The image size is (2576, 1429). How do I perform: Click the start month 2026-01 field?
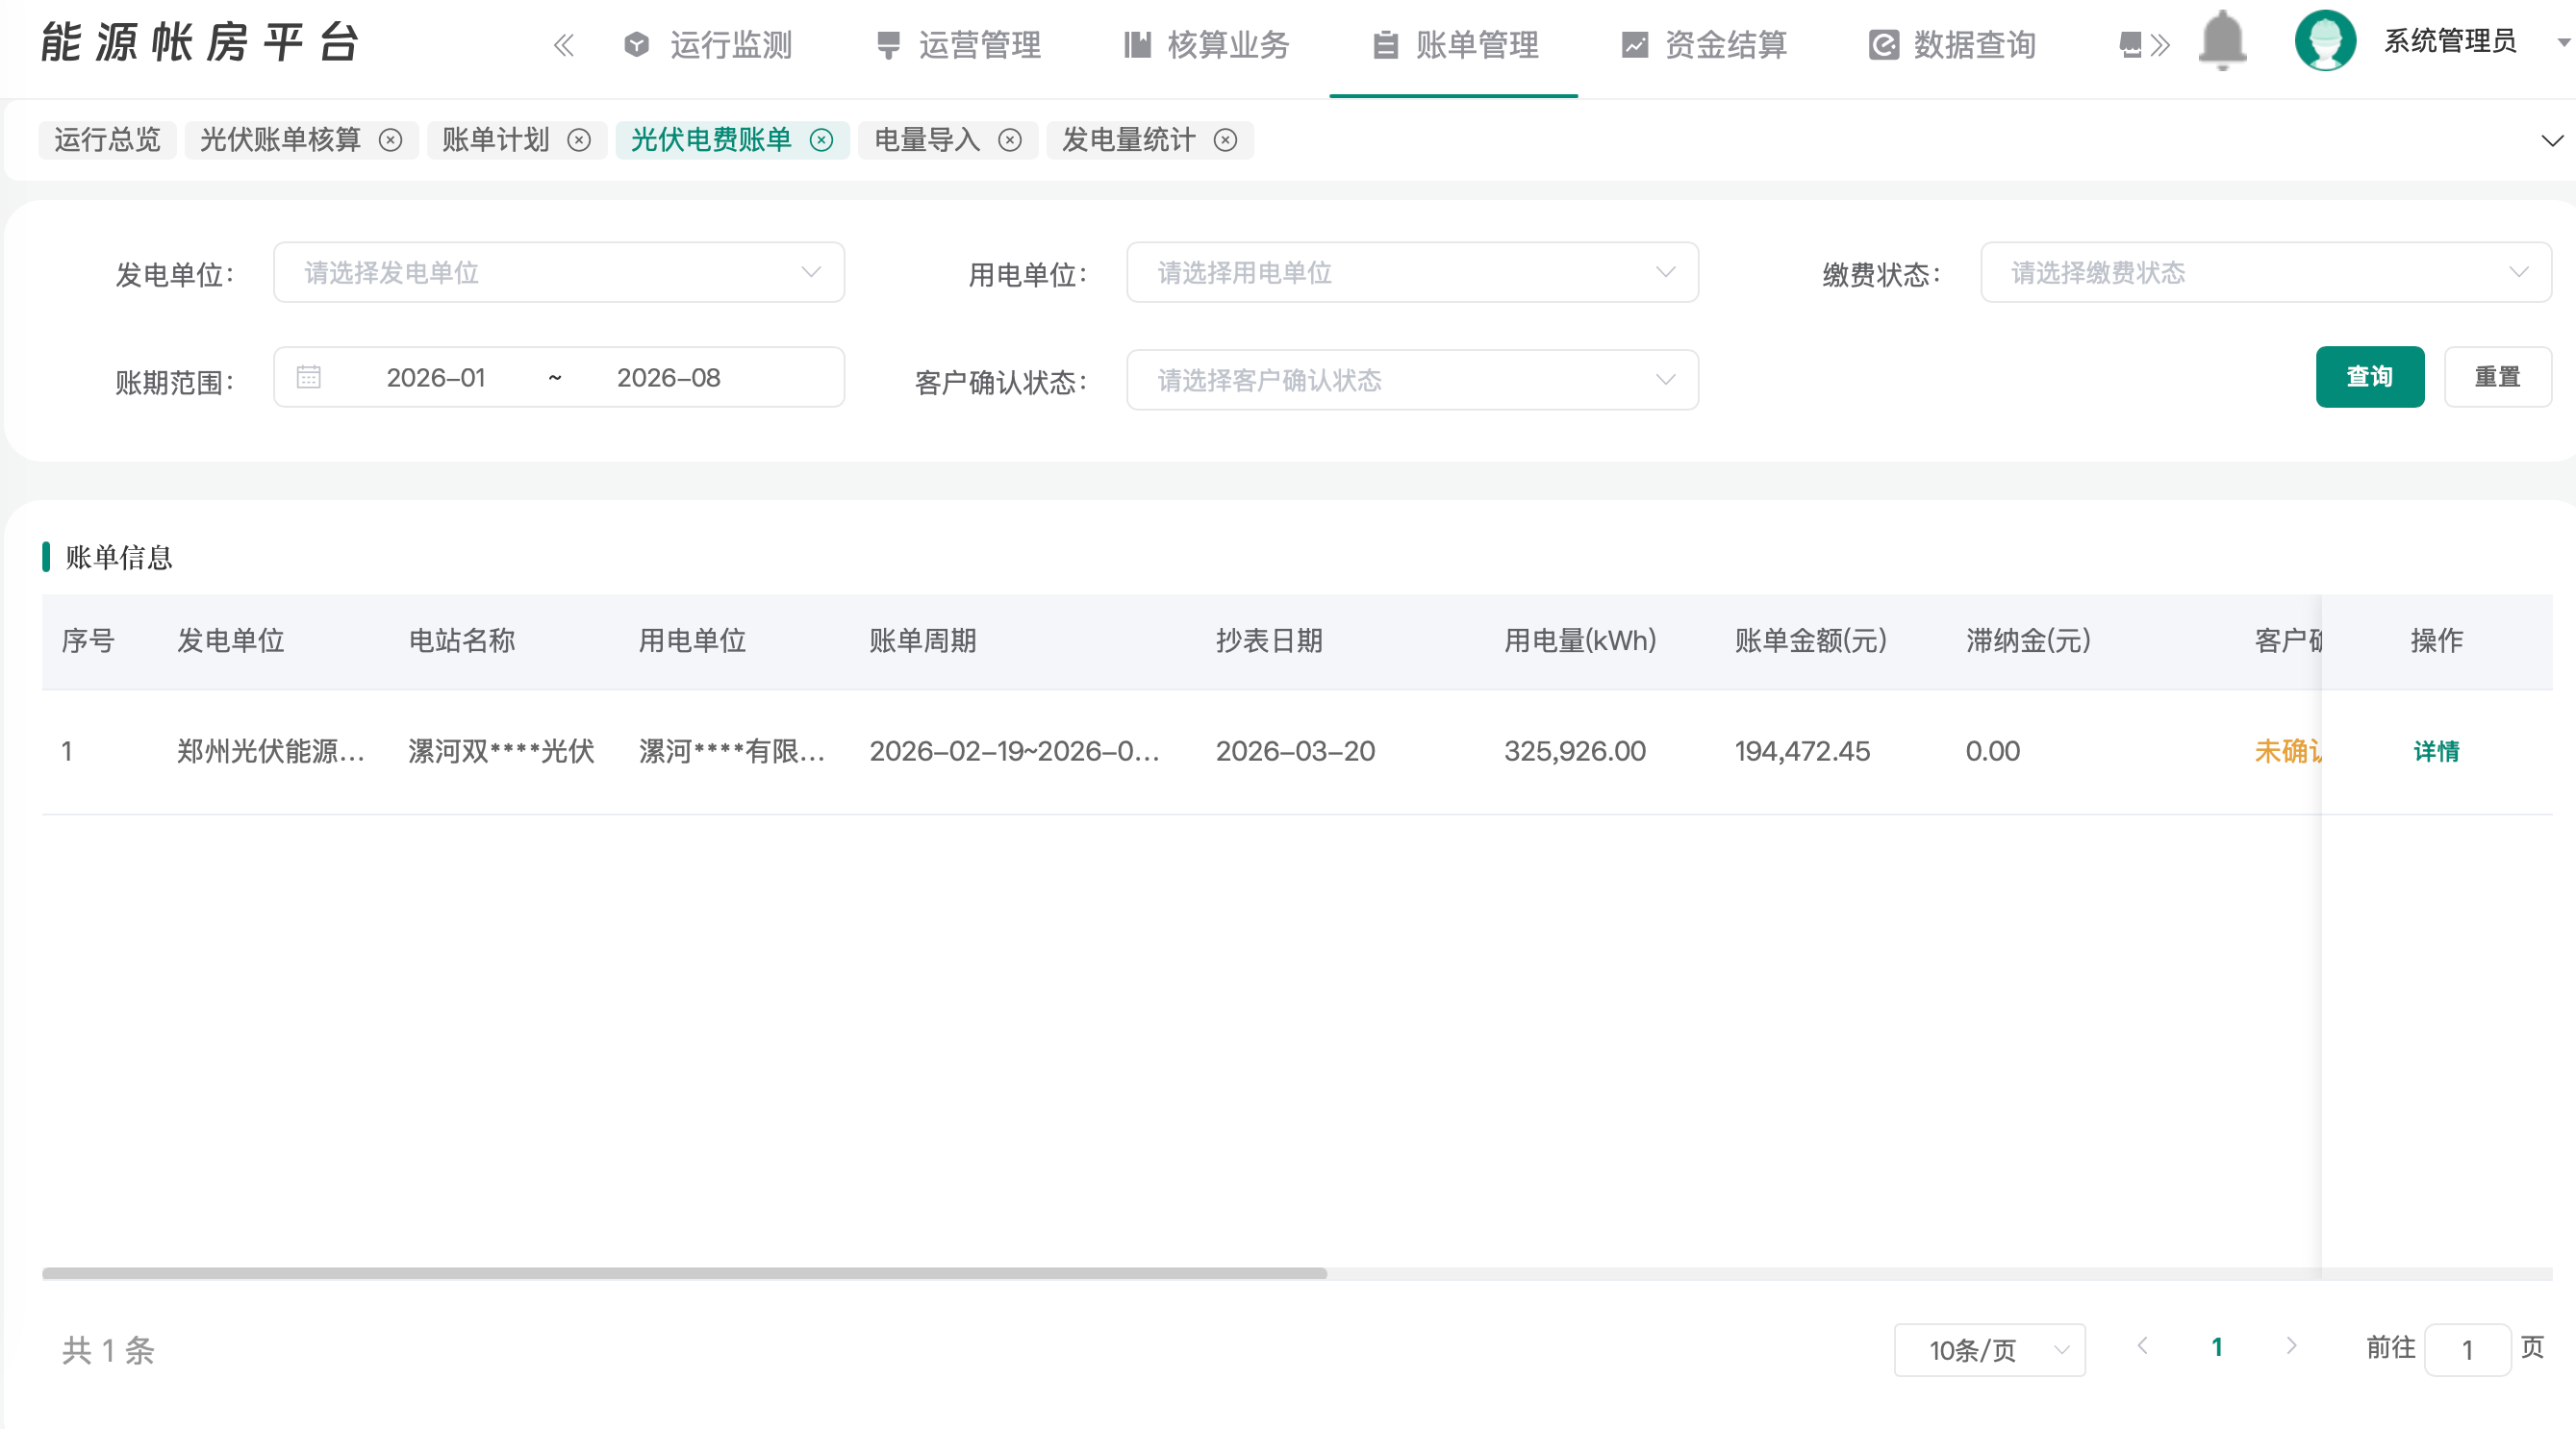436,378
